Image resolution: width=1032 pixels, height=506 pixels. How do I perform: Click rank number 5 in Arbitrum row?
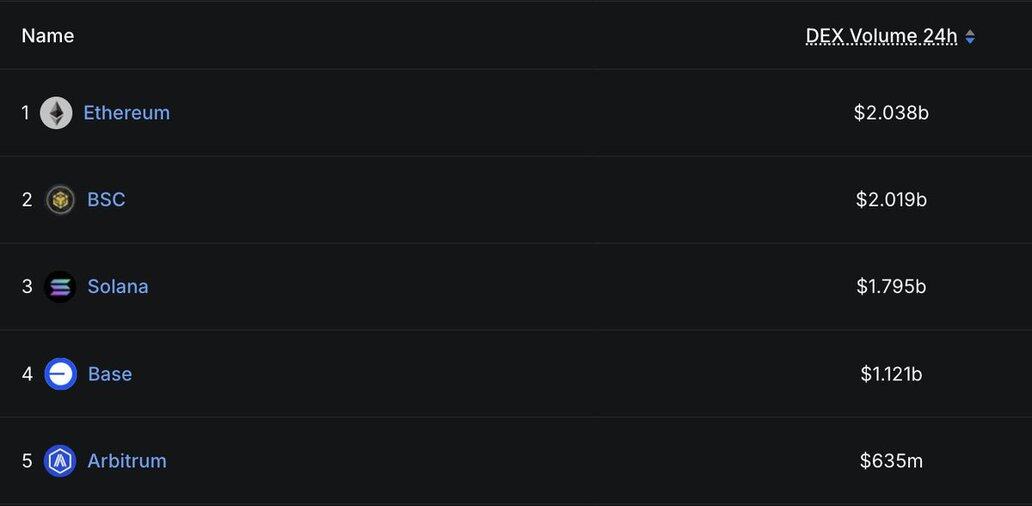27,461
